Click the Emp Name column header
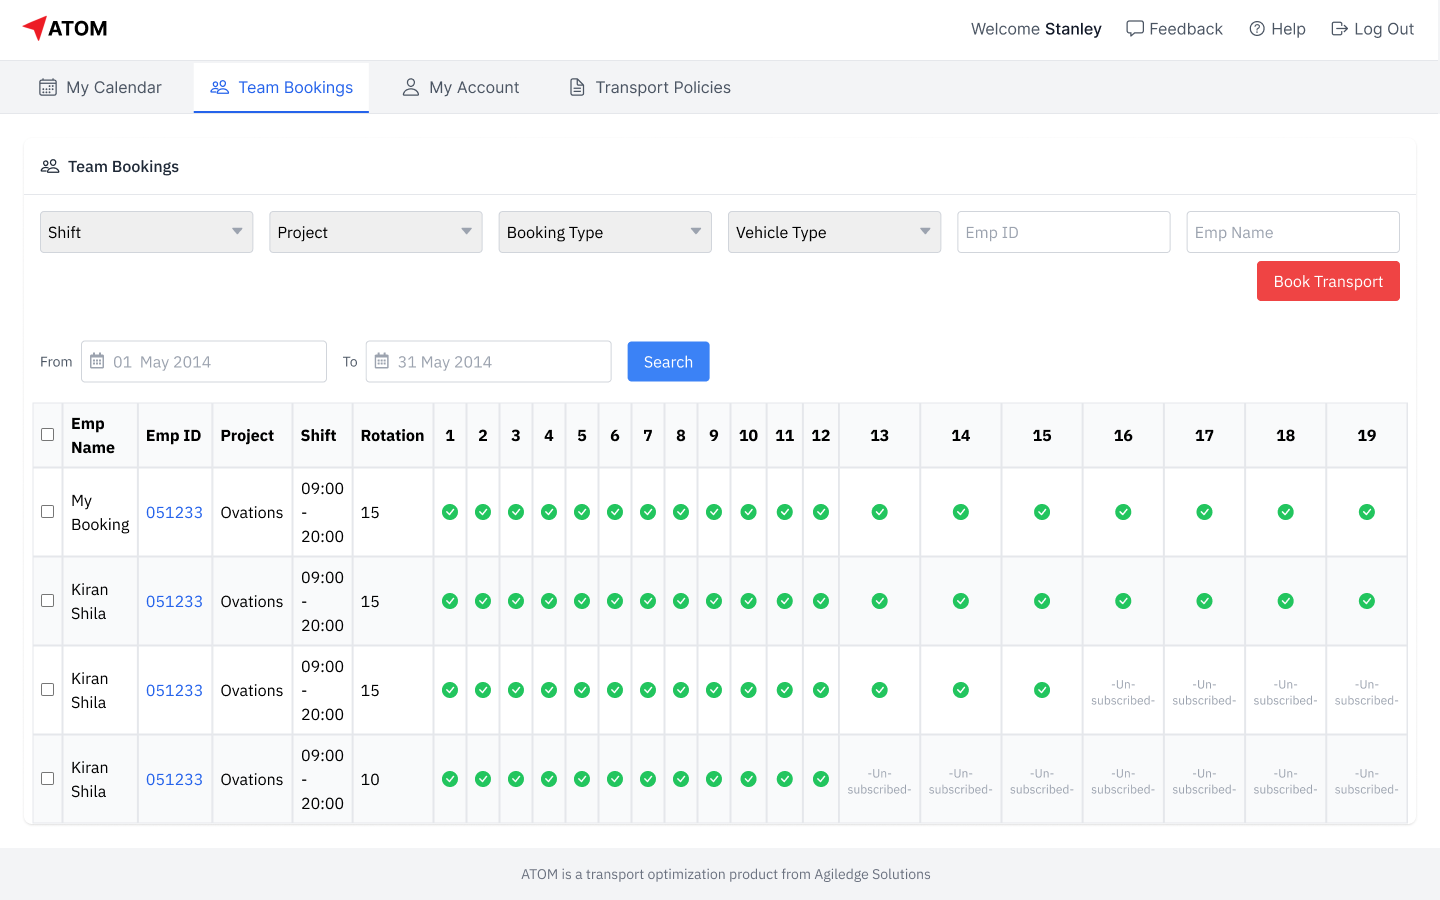The image size is (1440, 900). coord(100,435)
